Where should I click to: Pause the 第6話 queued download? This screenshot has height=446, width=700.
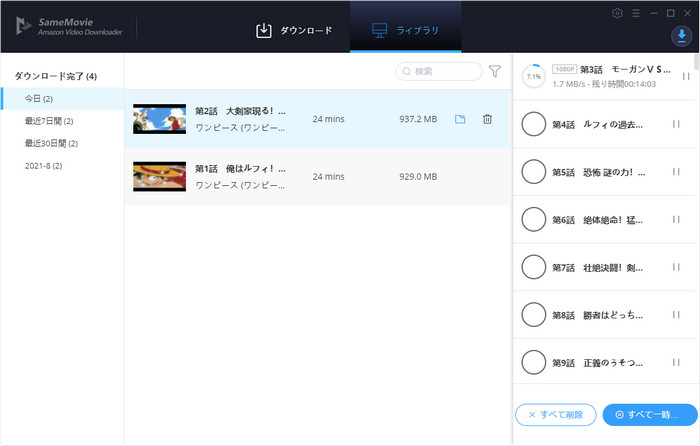676,220
